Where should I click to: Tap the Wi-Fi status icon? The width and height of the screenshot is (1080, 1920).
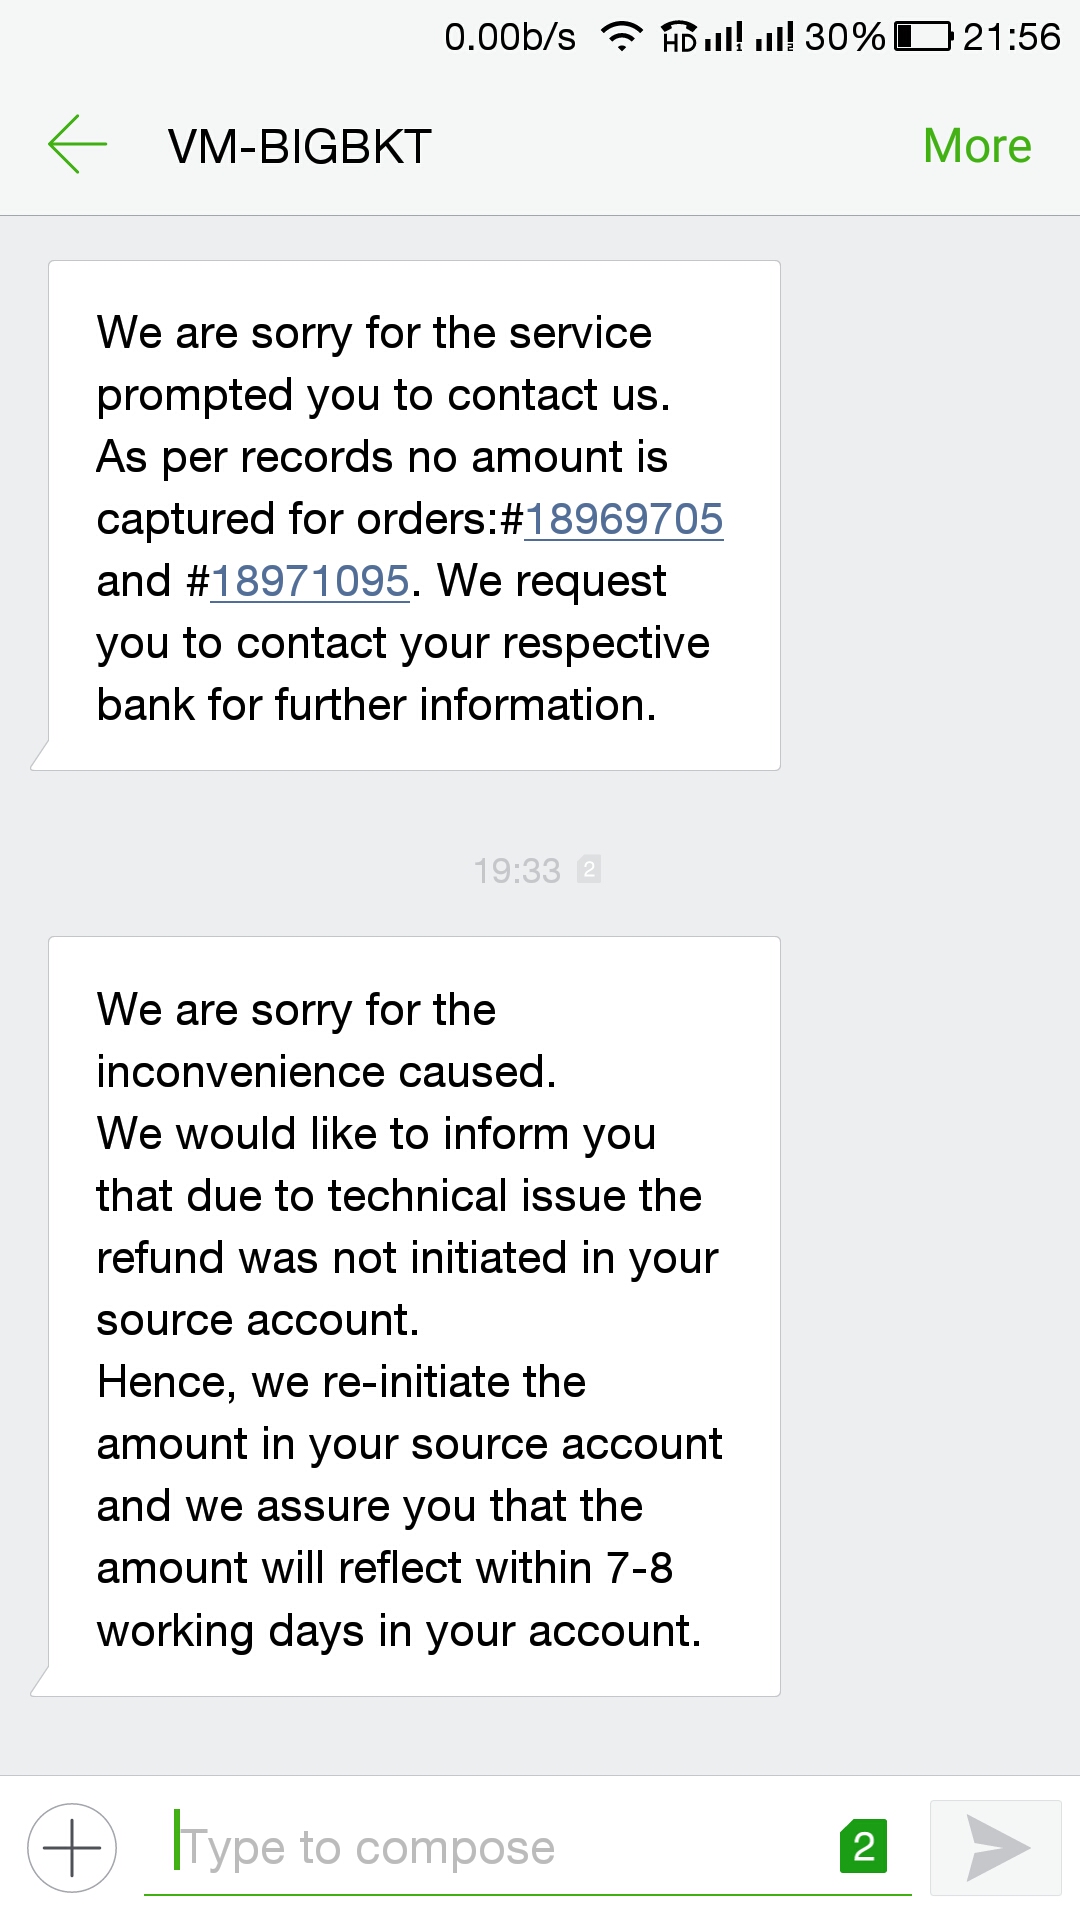(621, 38)
